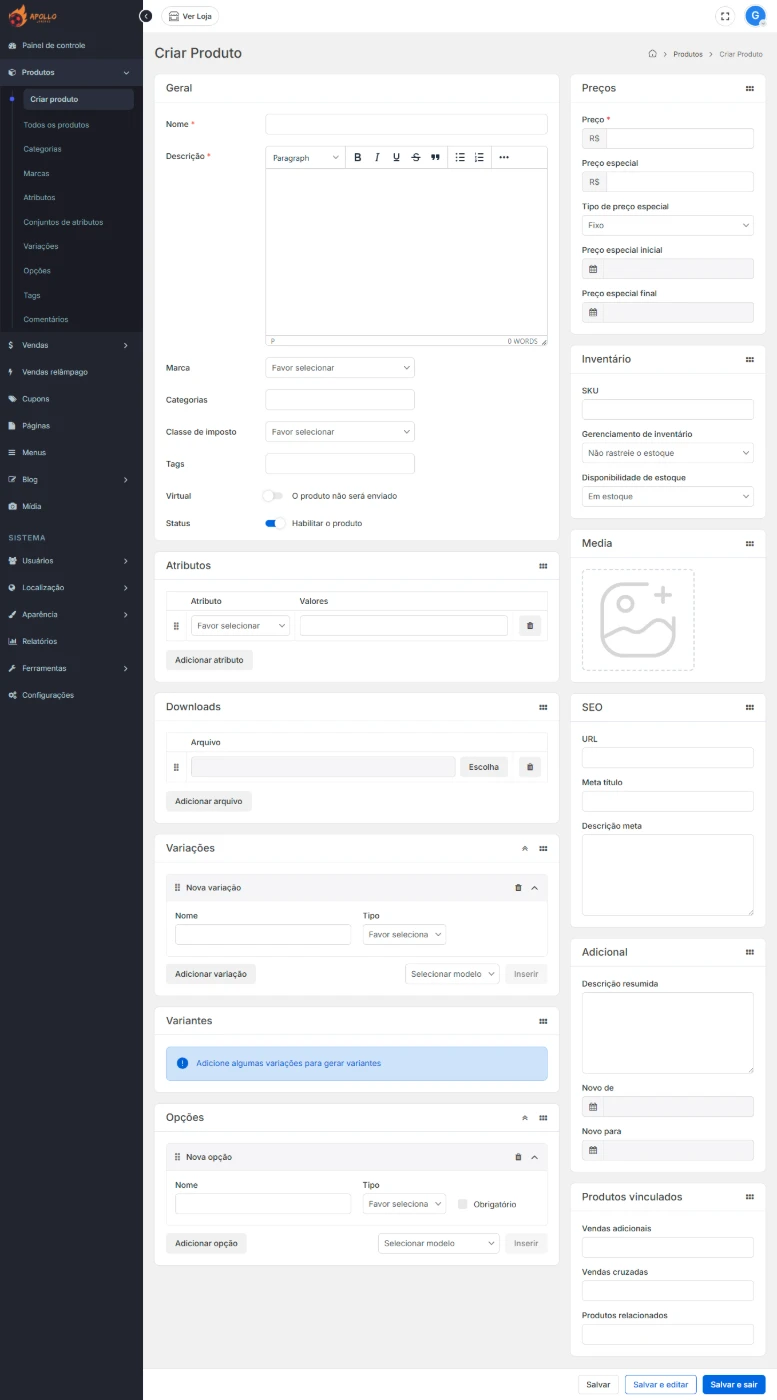Image resolution: width=777 pixels, height=1400 pixels.
Task: Click the Salvar e sair button
Action: point(733,1385)
